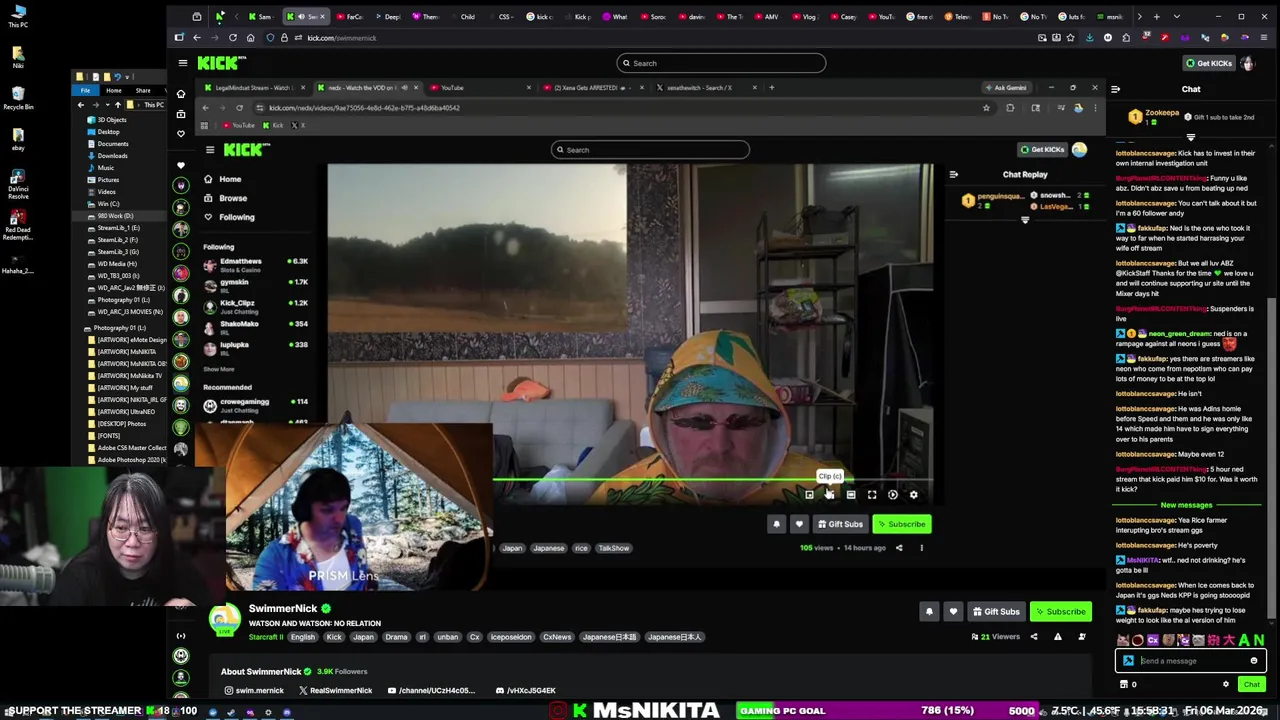Open RealSwimmerNick X profile link
This screenshot has width=1280, height=720.
pyautogui.click(x=335, y=691)
